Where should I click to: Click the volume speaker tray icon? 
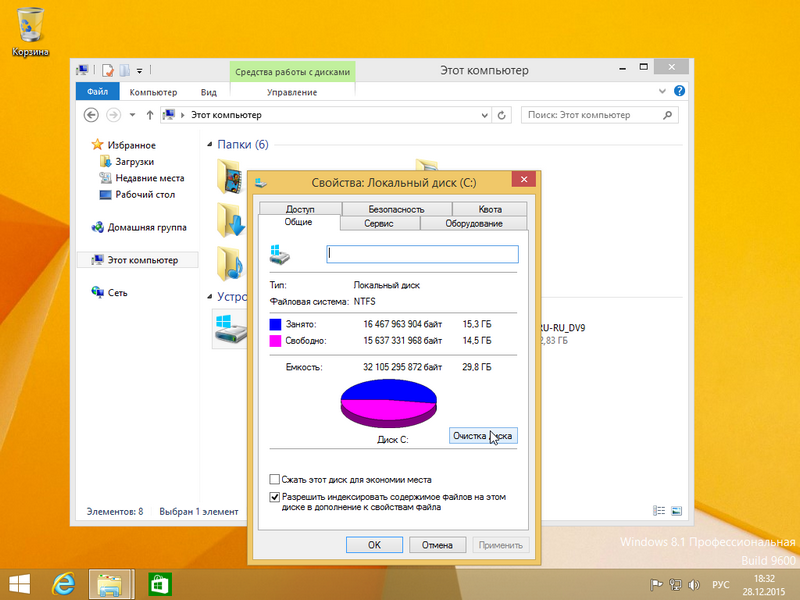[x=694, y=584]
